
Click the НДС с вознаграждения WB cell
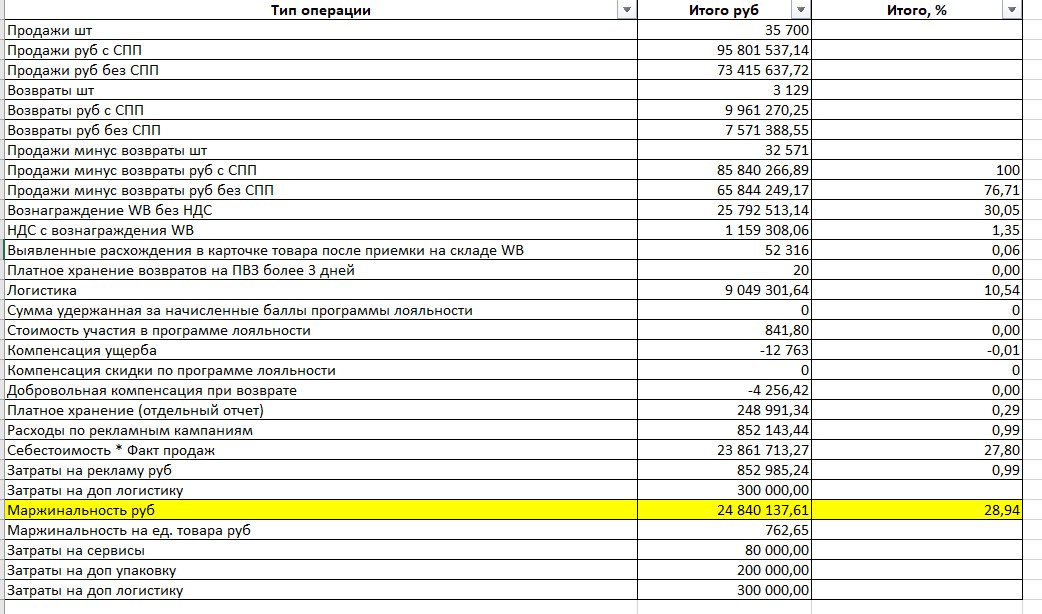[x=321, y=230]
